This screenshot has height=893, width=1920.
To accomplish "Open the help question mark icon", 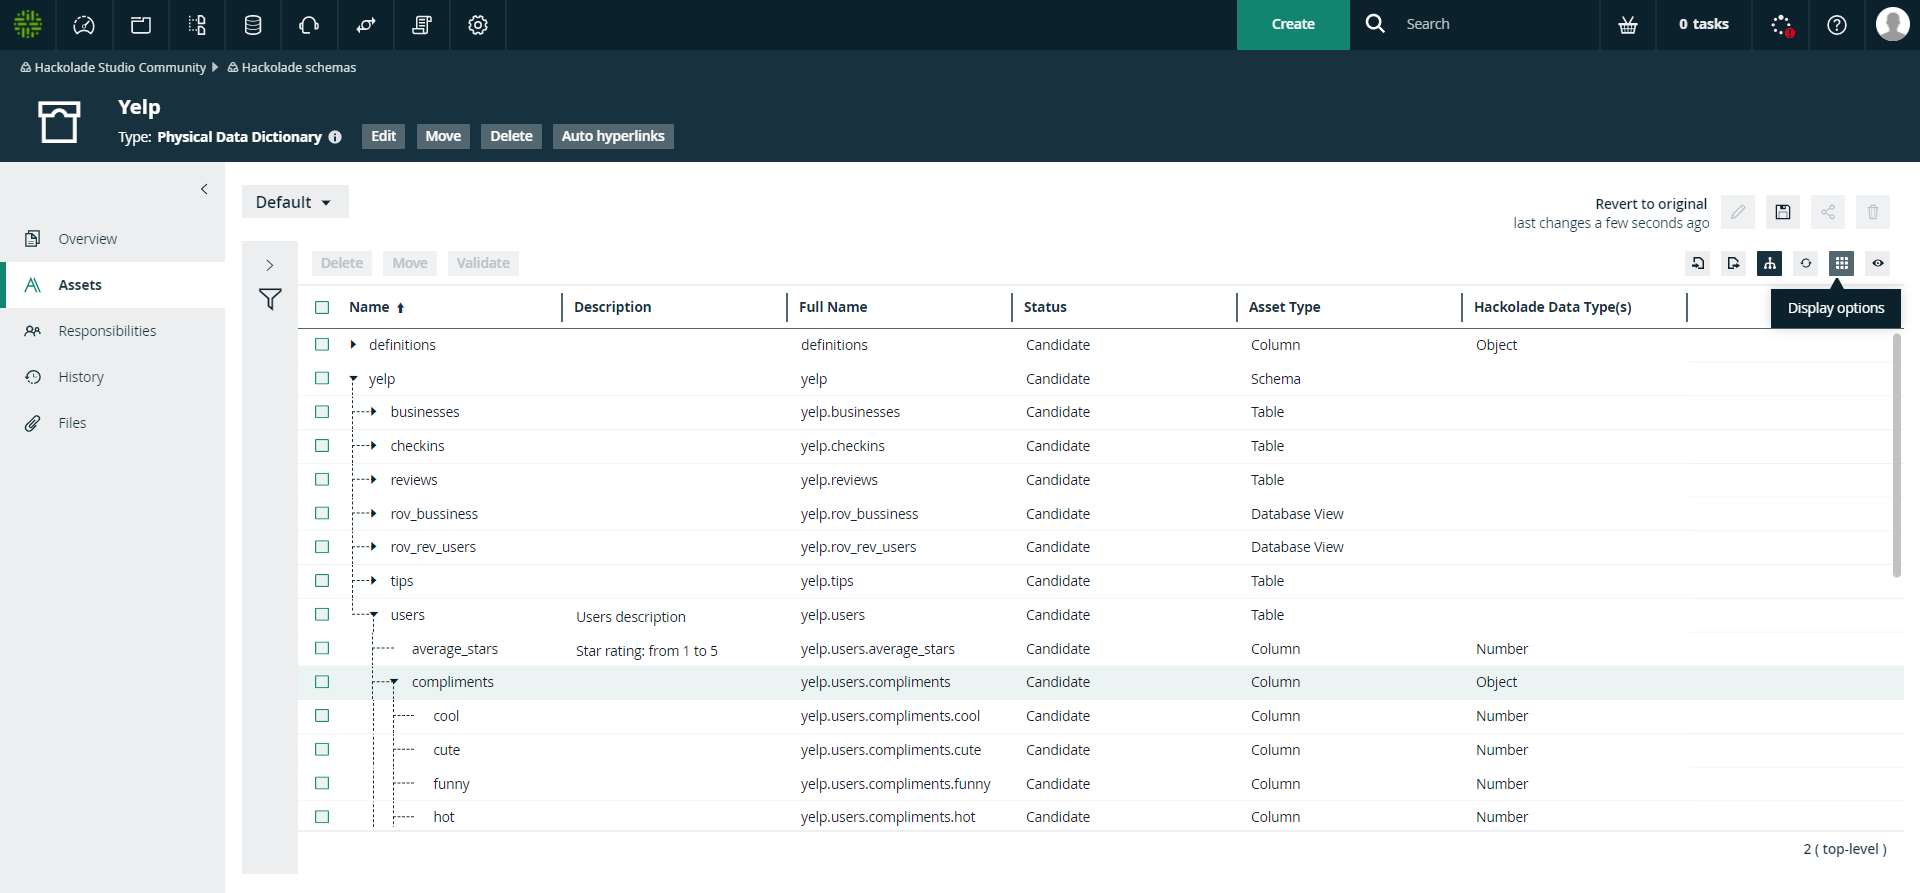I will (x=1837, y=25).
